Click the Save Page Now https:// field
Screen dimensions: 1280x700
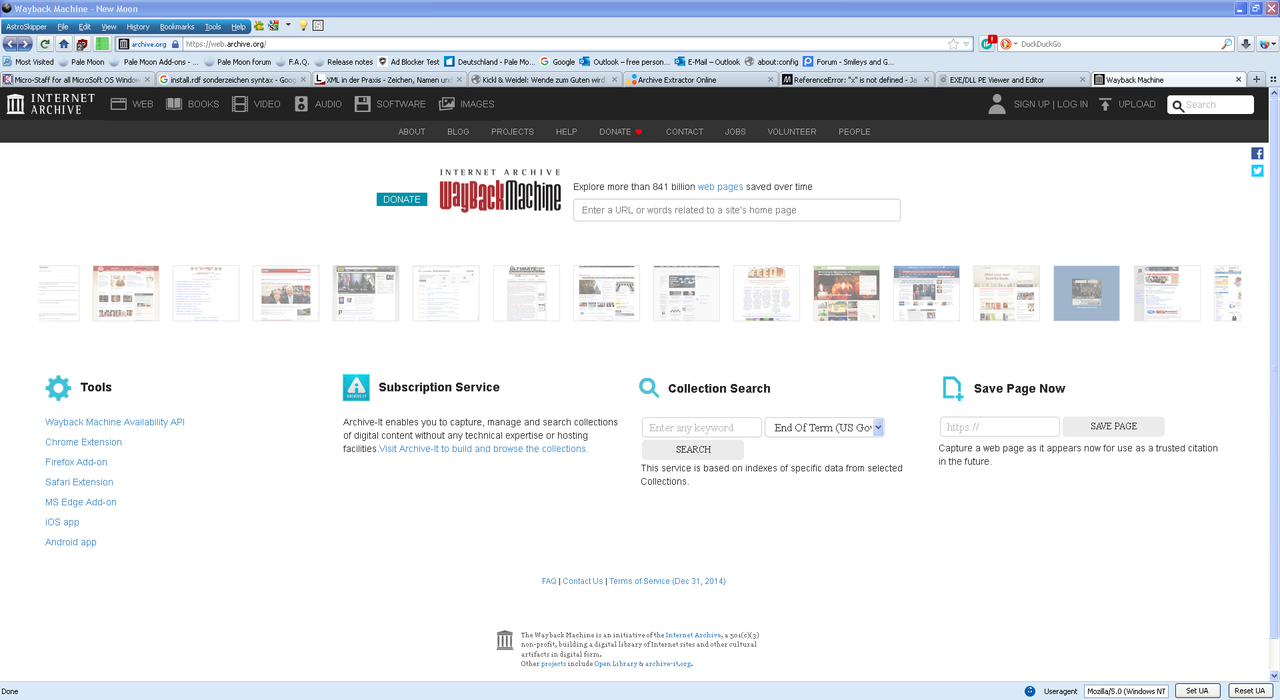[1000, 427]
